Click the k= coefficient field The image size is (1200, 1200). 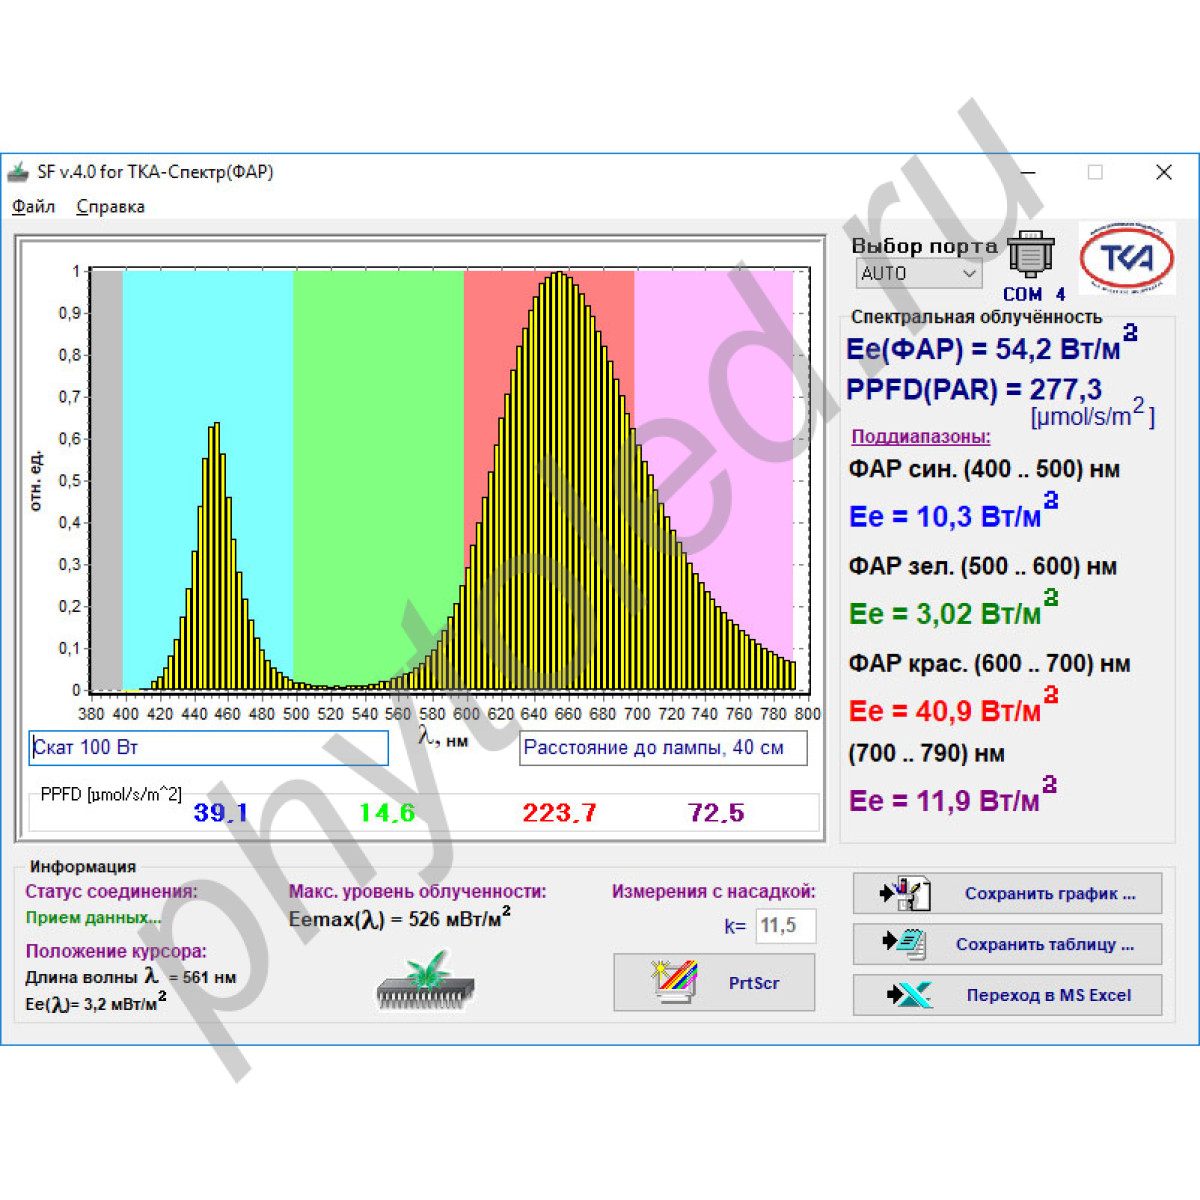pos(785,926)
